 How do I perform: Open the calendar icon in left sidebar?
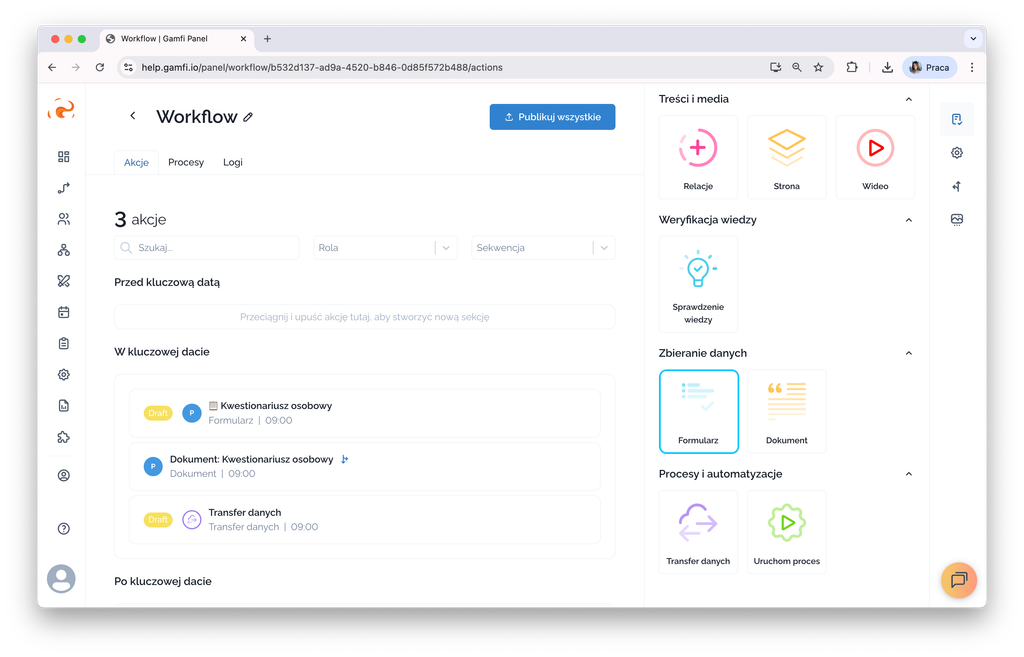click(64, 312)
